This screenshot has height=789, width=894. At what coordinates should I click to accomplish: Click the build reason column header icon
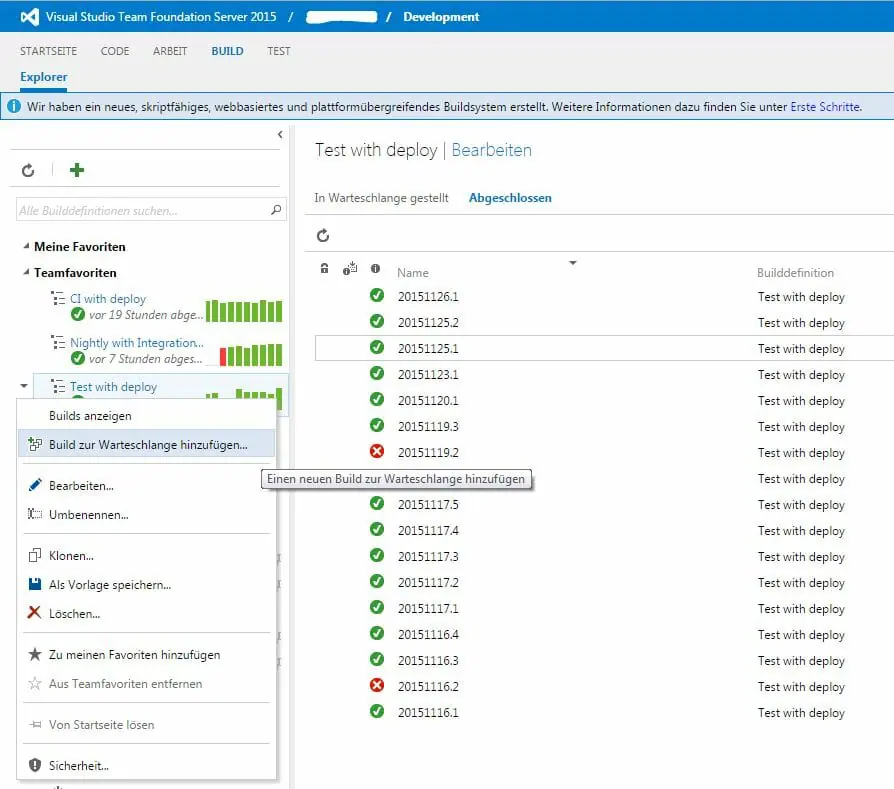350,269
